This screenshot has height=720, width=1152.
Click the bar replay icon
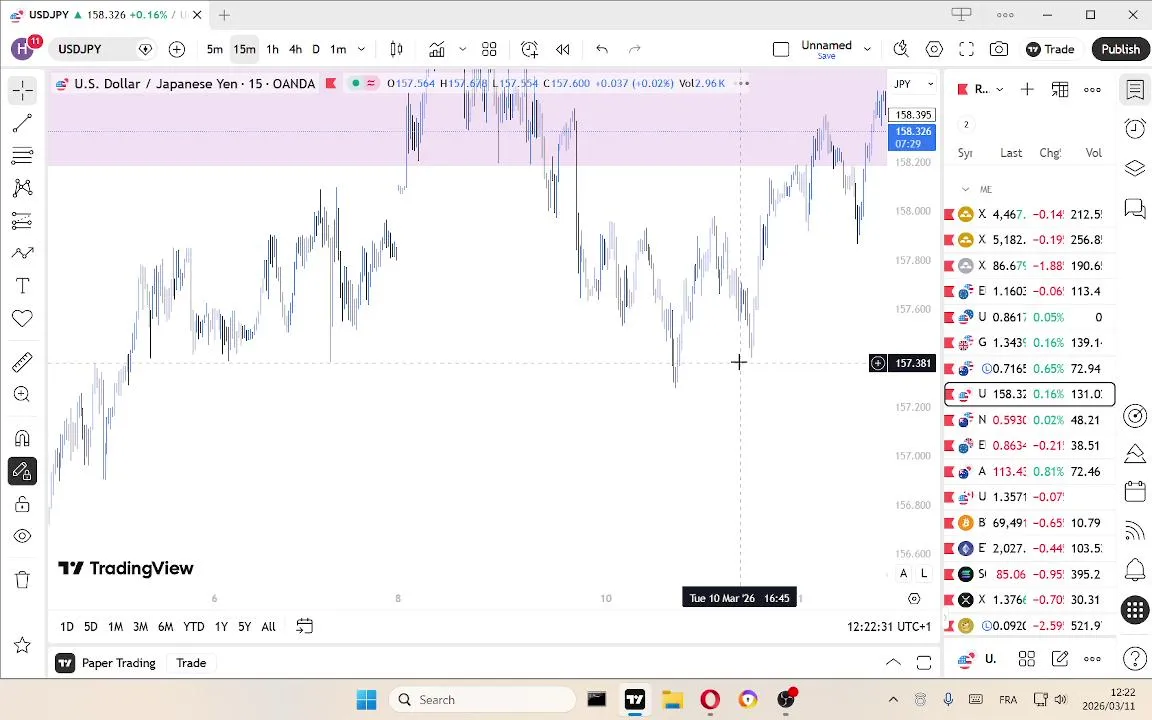click(563, 49)
